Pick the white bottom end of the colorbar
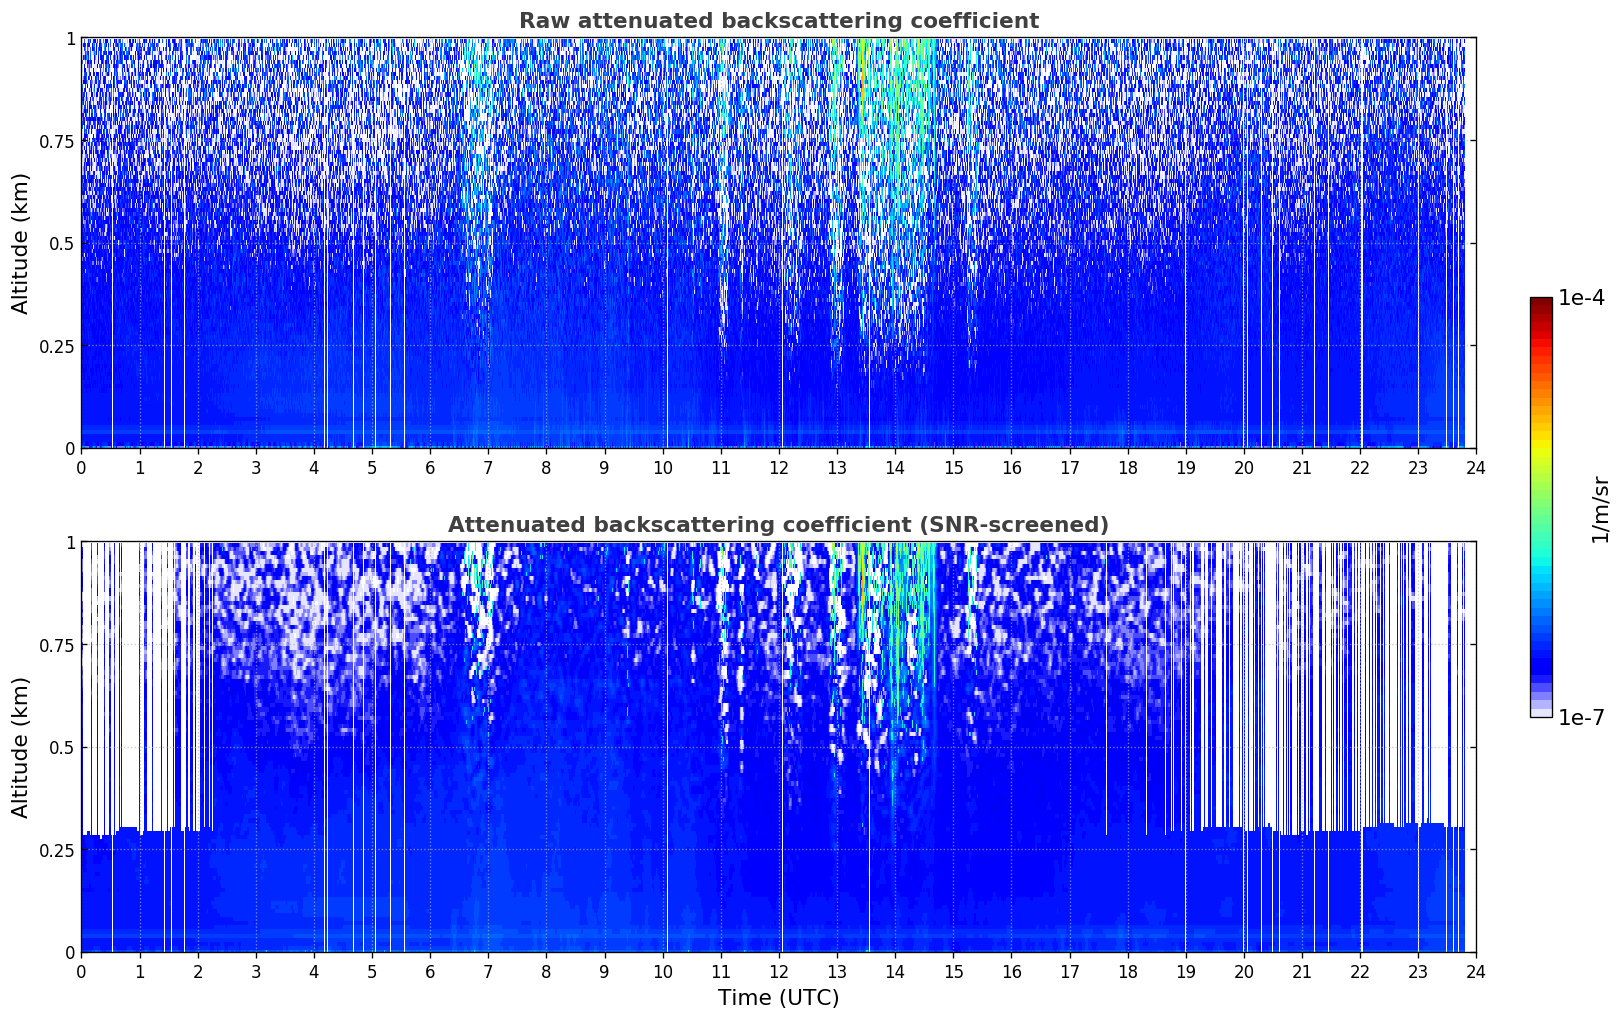 point(1541,713)
